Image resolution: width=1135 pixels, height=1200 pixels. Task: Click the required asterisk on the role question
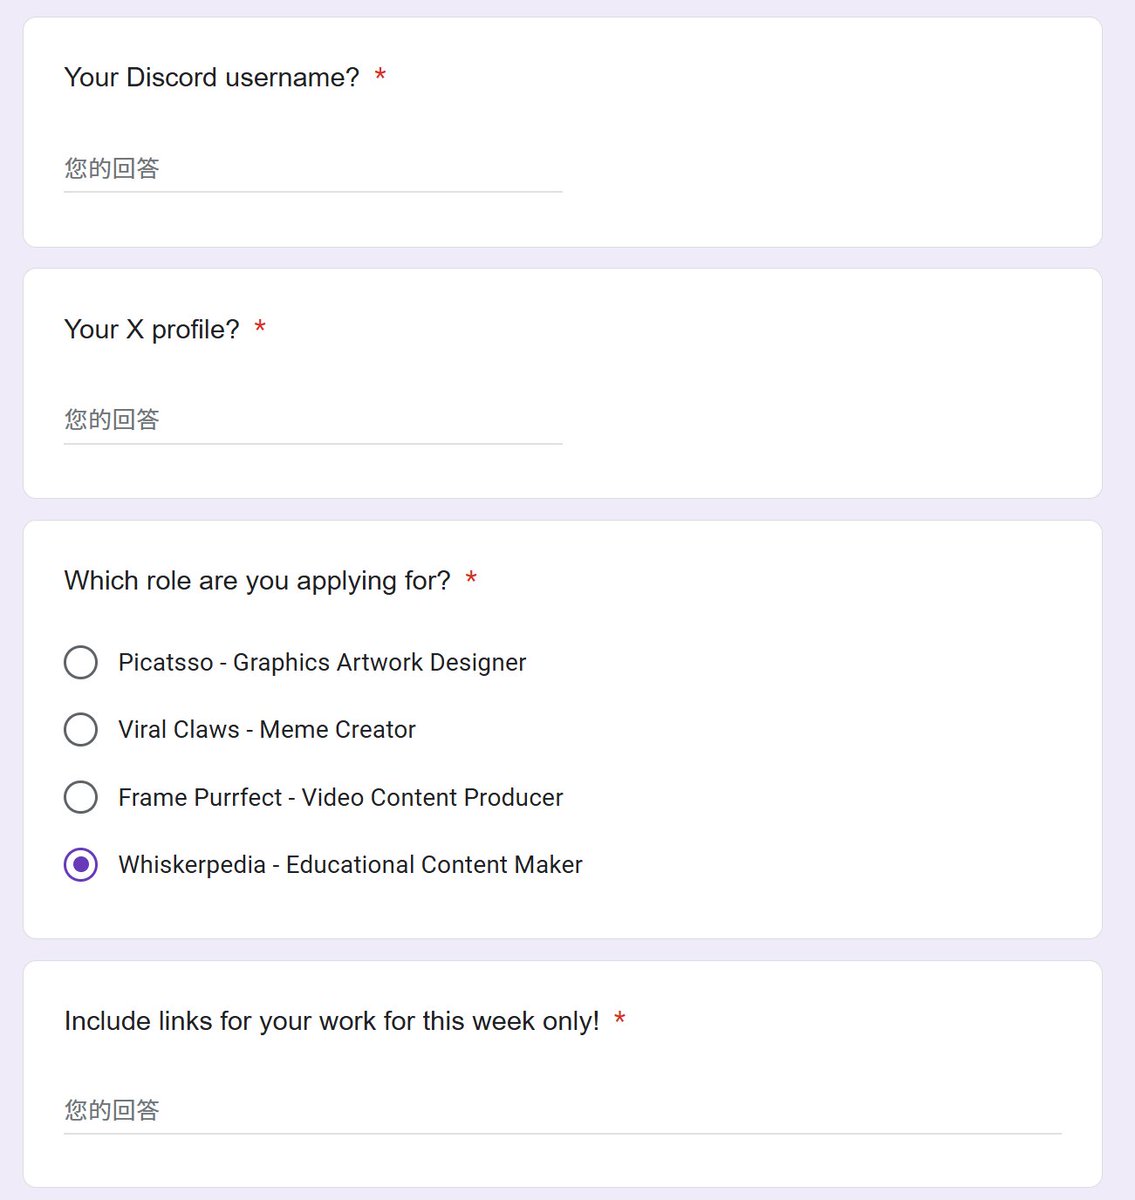pyautogui.click(x=471, y=579)
